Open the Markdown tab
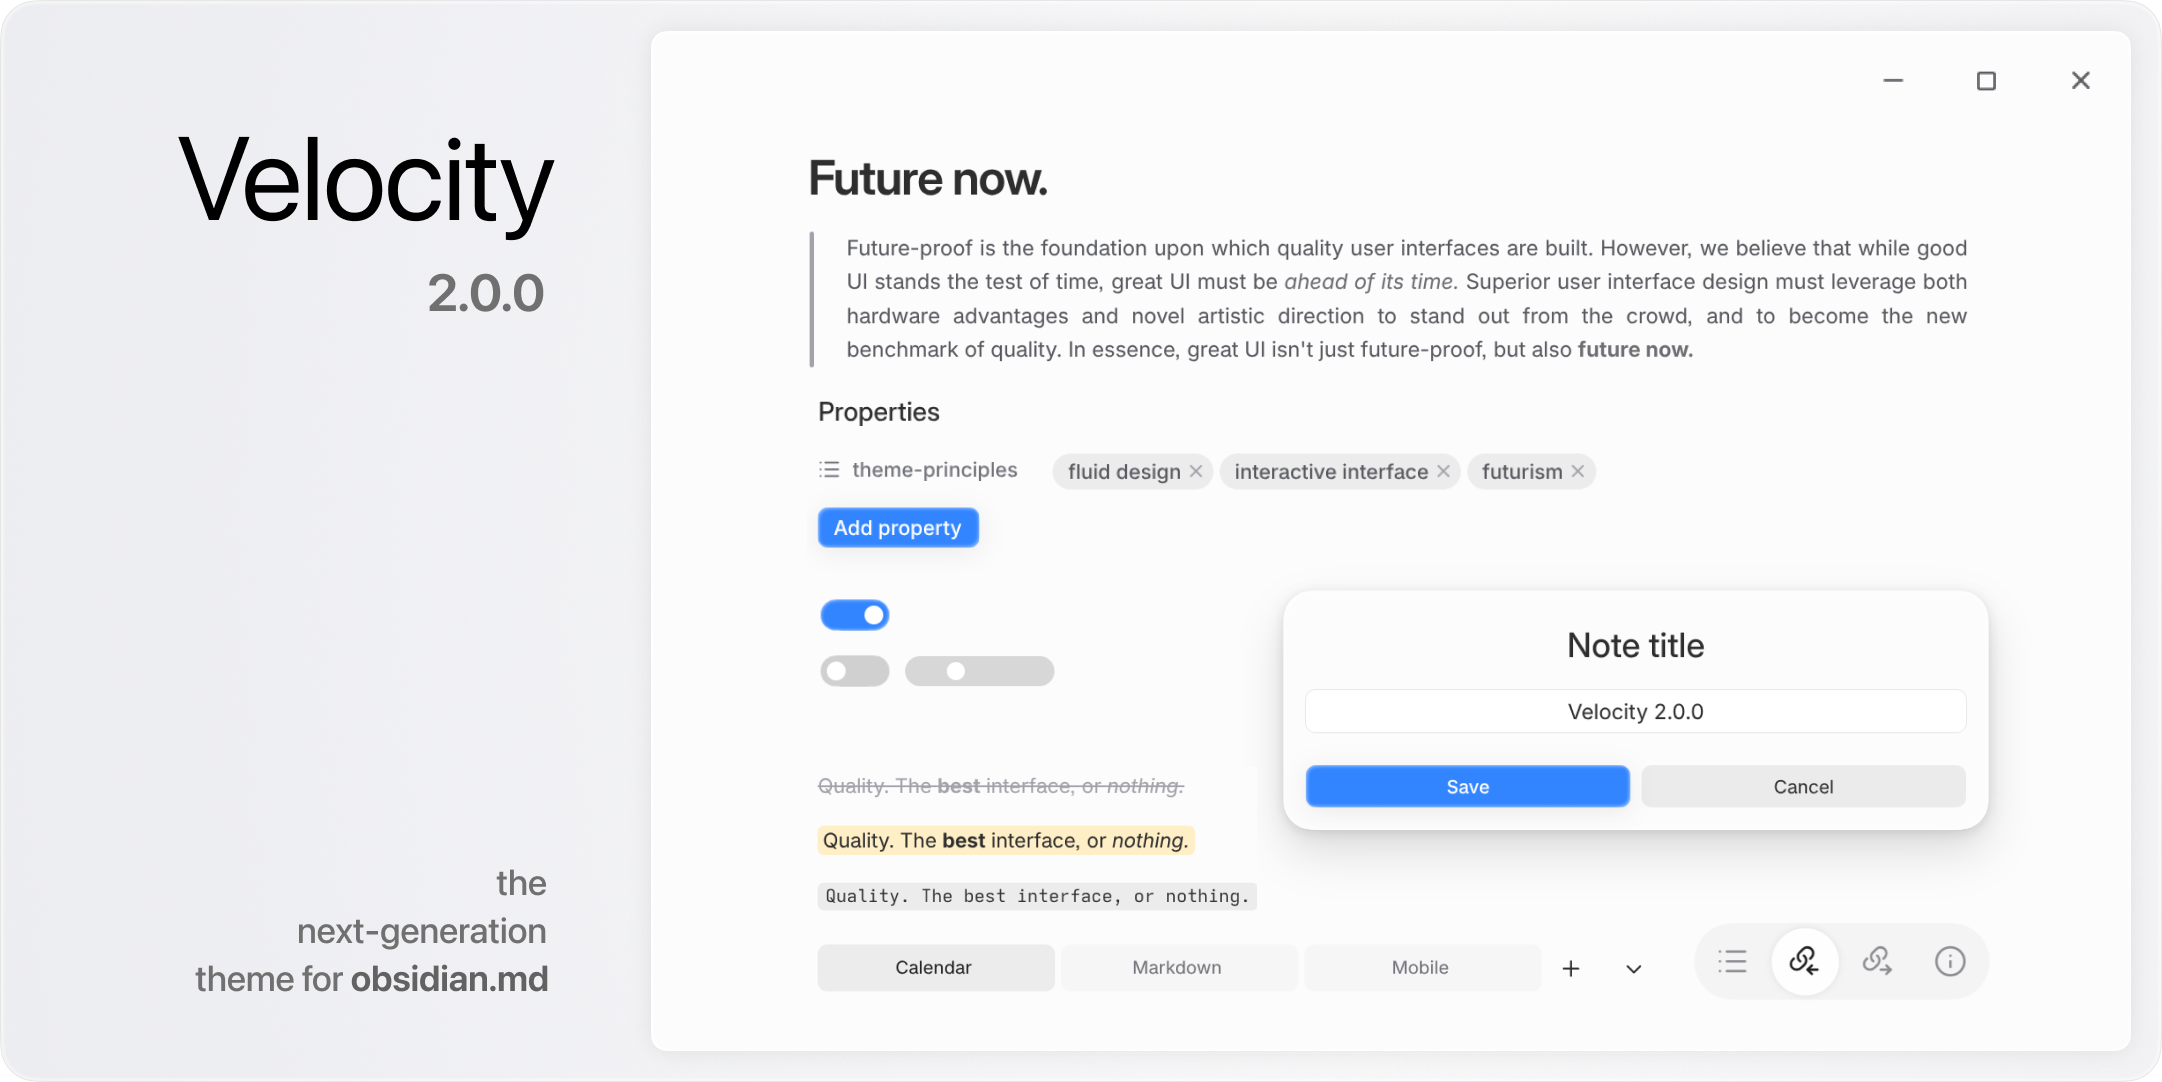Image resolution: width=2162 pixels, height=1082 pixels. click(1177, 968)
